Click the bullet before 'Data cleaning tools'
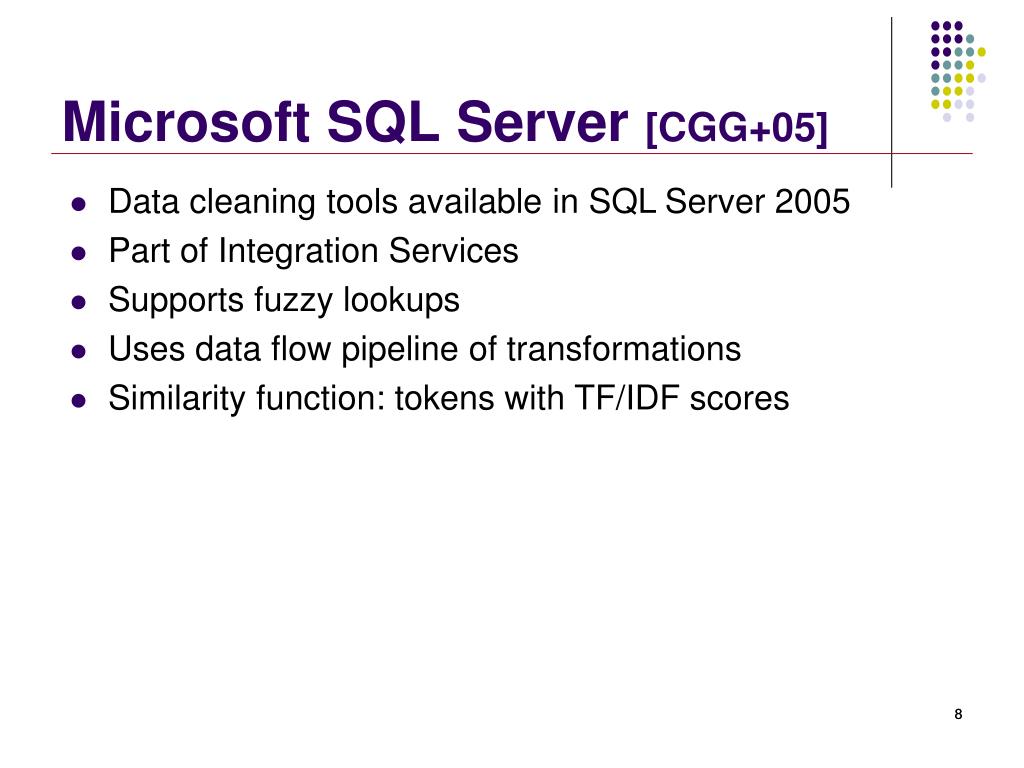The image size is (1024, 768). [x=79, y=204]
